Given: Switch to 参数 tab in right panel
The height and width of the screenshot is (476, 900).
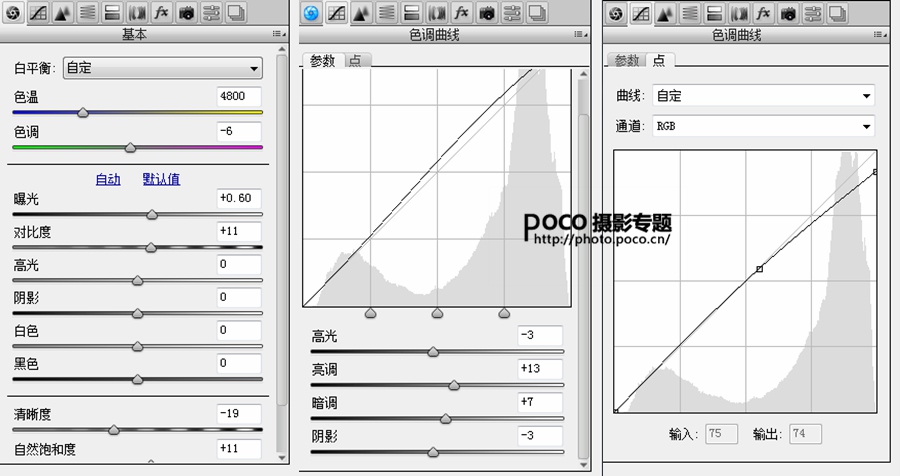Looking at the screenshot, I should (626, 60).
